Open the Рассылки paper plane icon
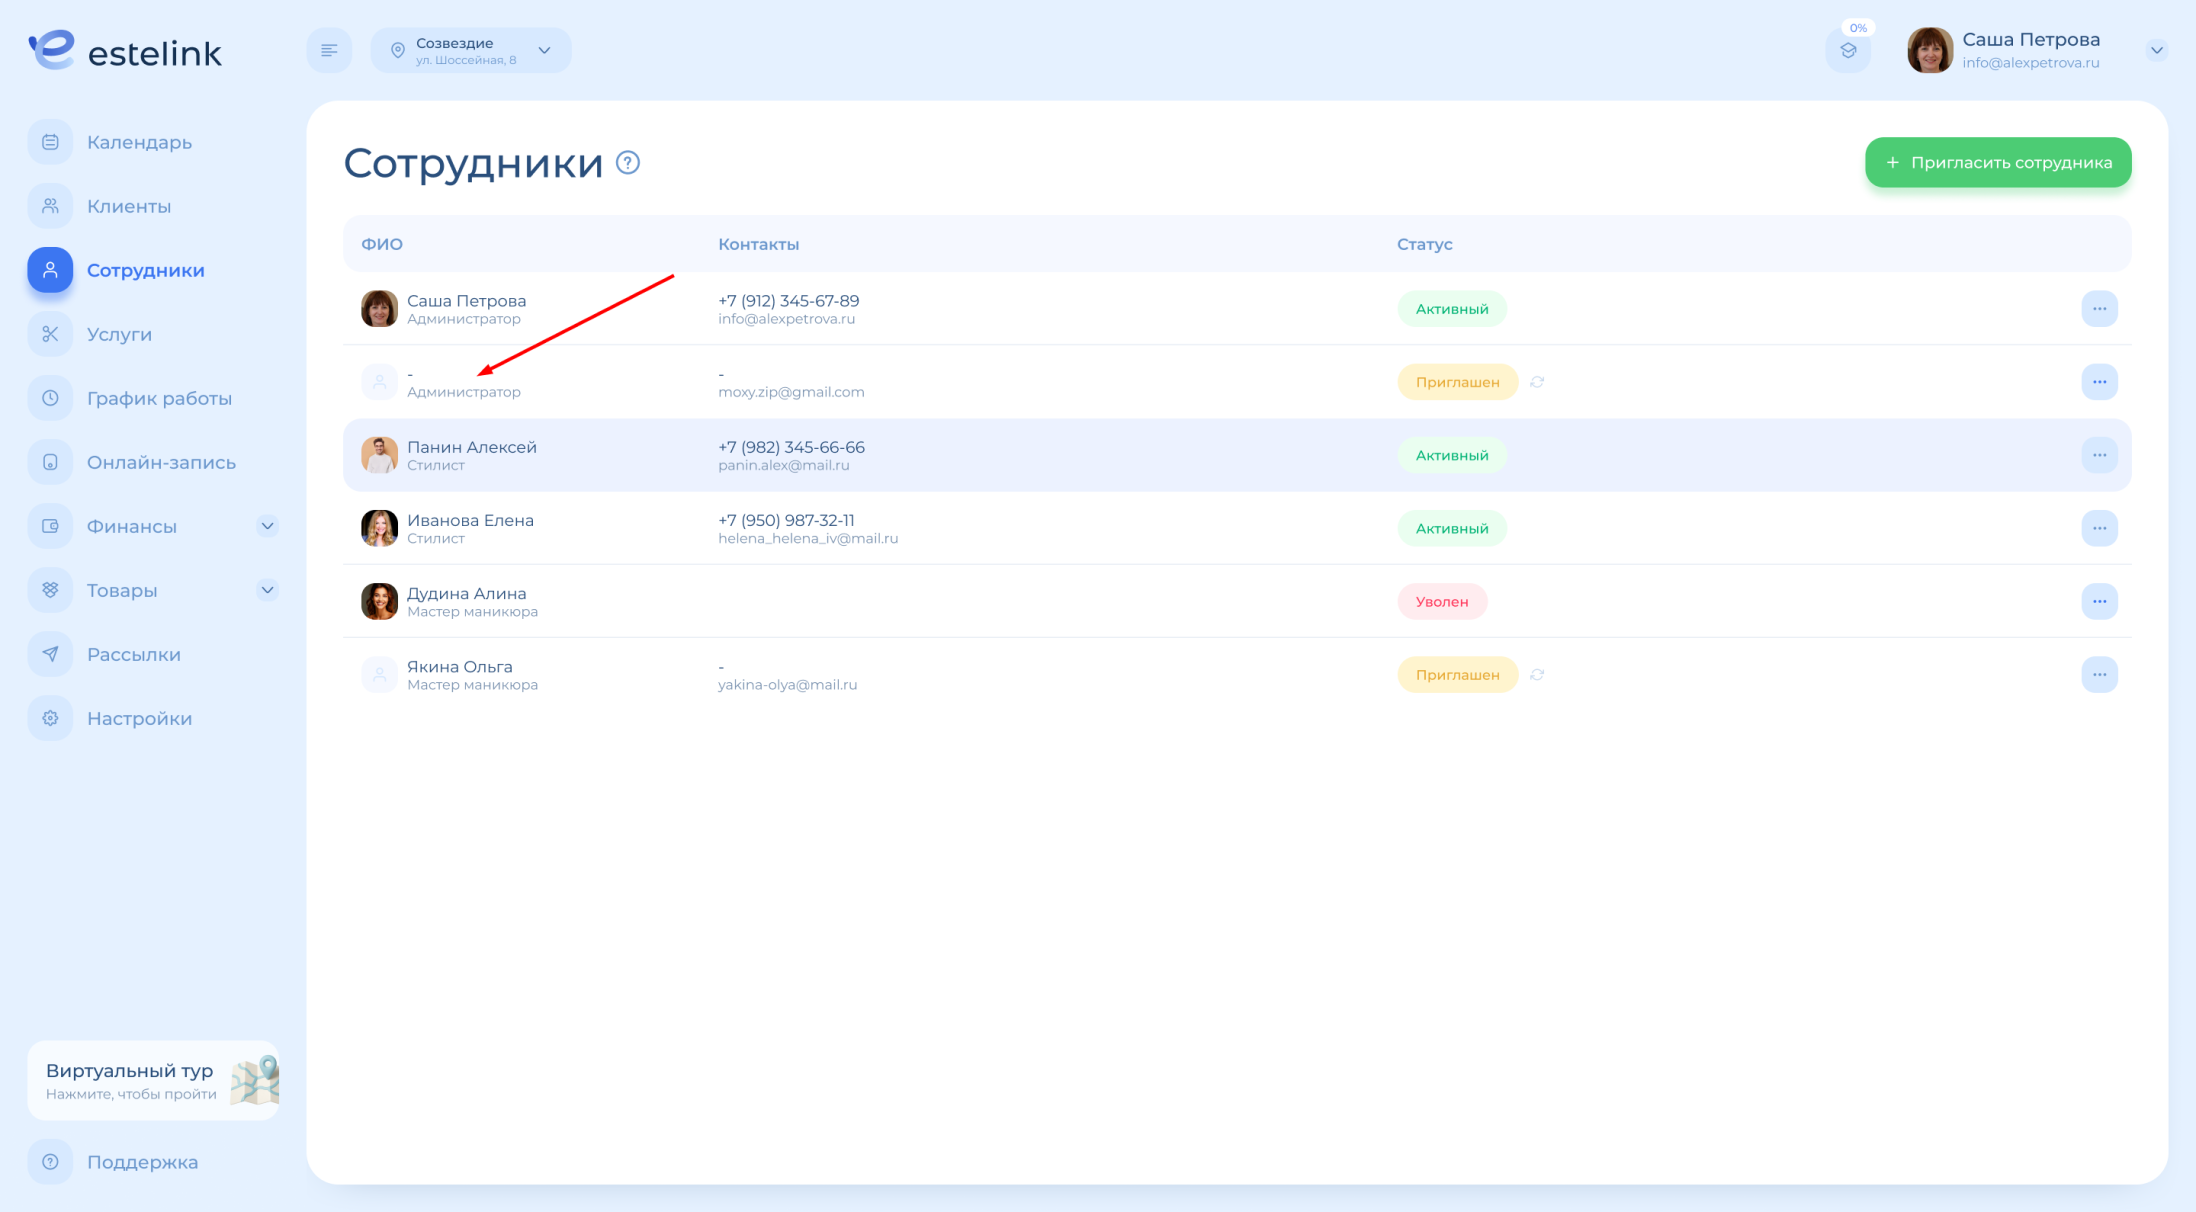The height and width of the screenshot is (1212, 2196). [x=50, y=654]
